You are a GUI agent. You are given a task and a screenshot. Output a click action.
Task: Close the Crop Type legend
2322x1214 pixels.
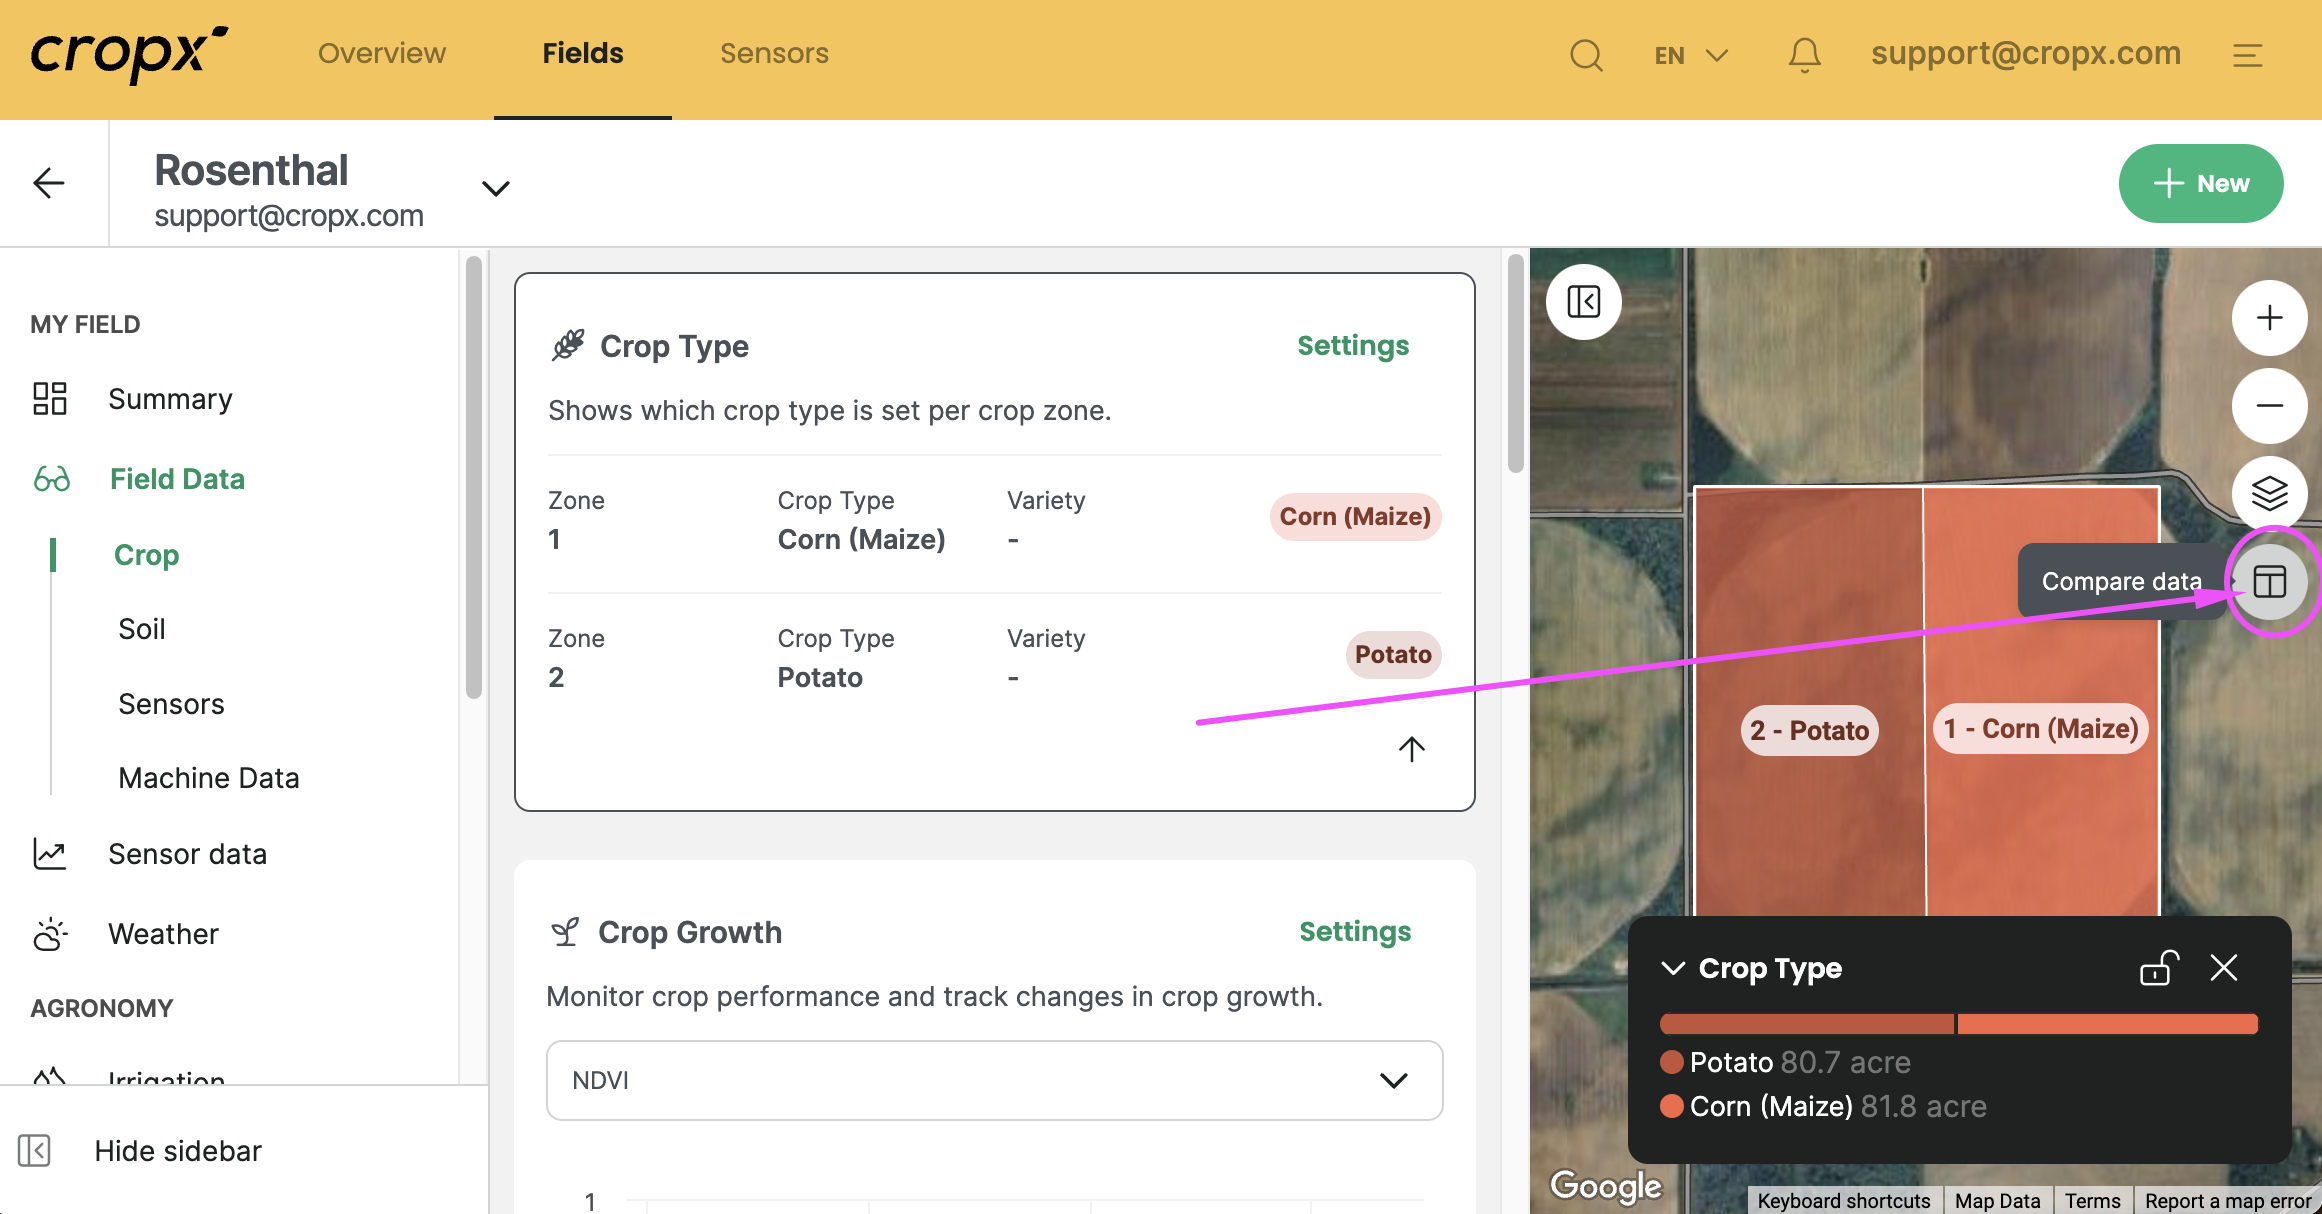(x=2224, y=968)
